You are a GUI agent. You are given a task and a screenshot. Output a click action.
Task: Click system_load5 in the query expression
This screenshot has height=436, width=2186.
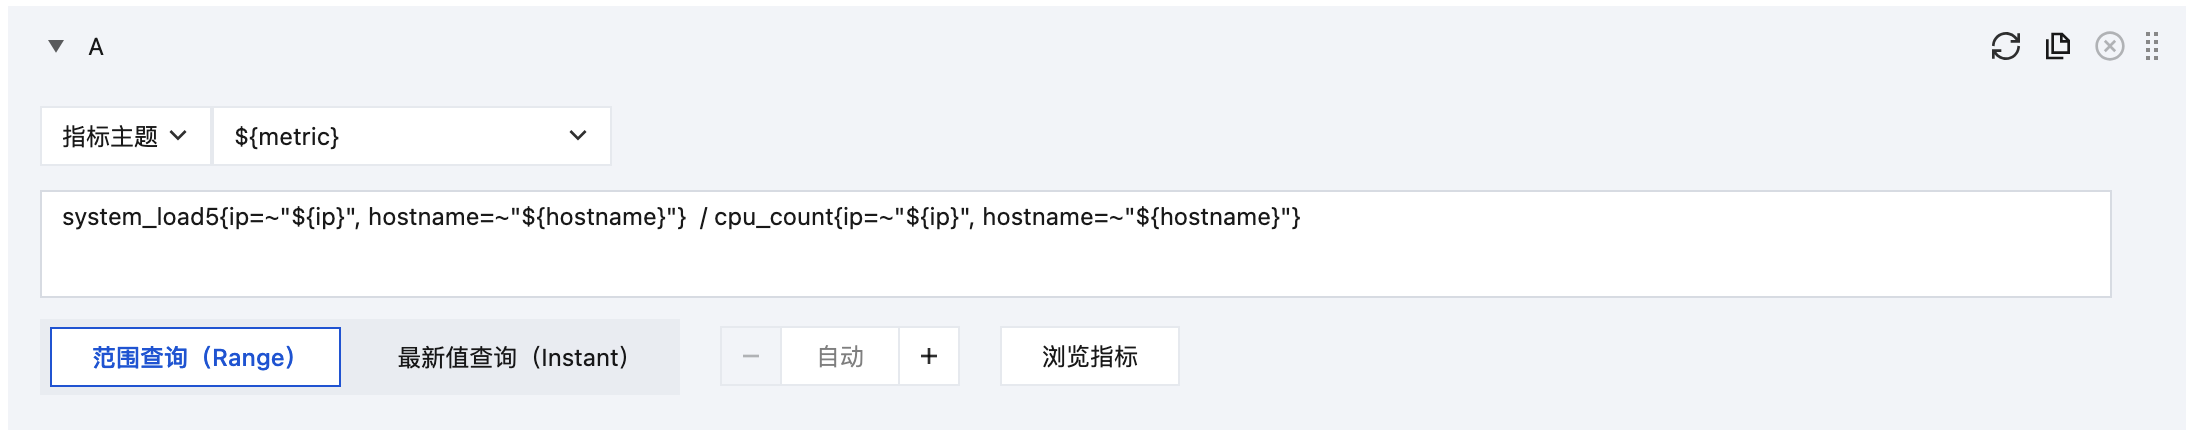tap(140, 217)
